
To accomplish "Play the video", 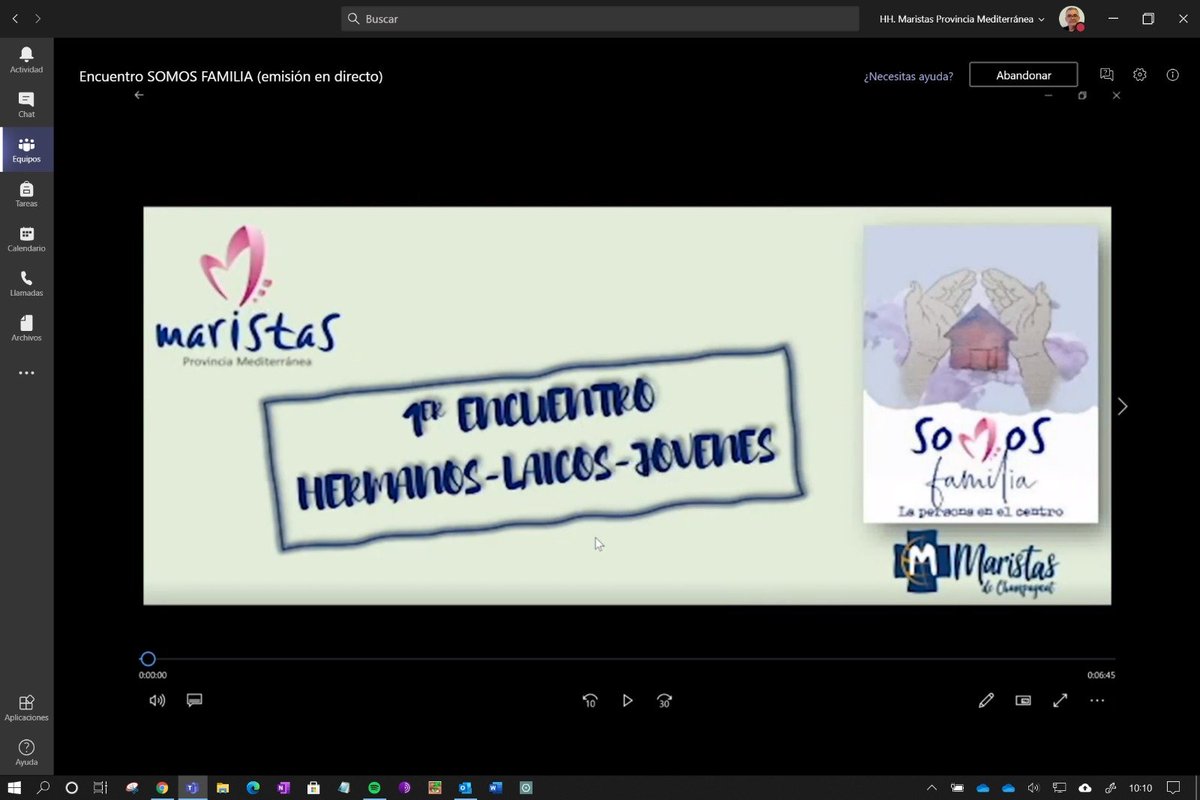I will pos(627,700).
